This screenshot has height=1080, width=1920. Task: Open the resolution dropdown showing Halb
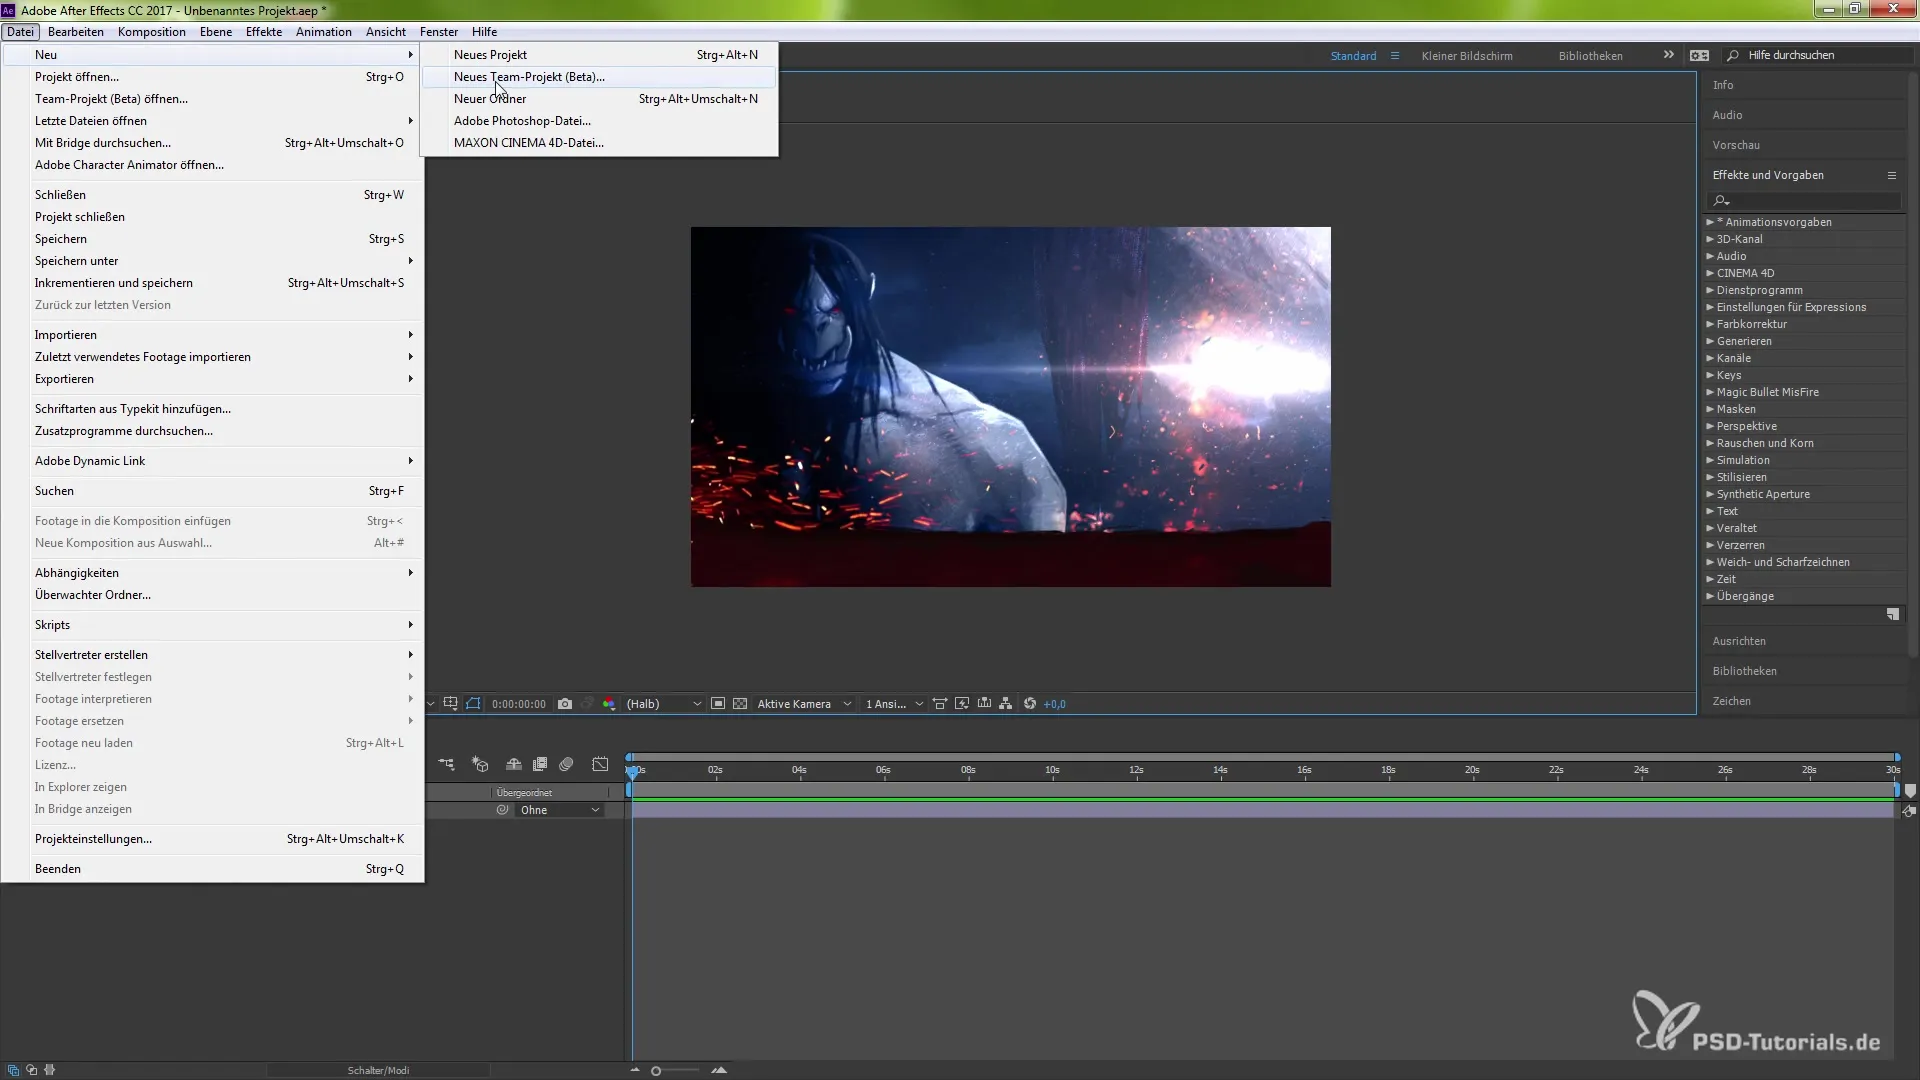tap(664, 704)
